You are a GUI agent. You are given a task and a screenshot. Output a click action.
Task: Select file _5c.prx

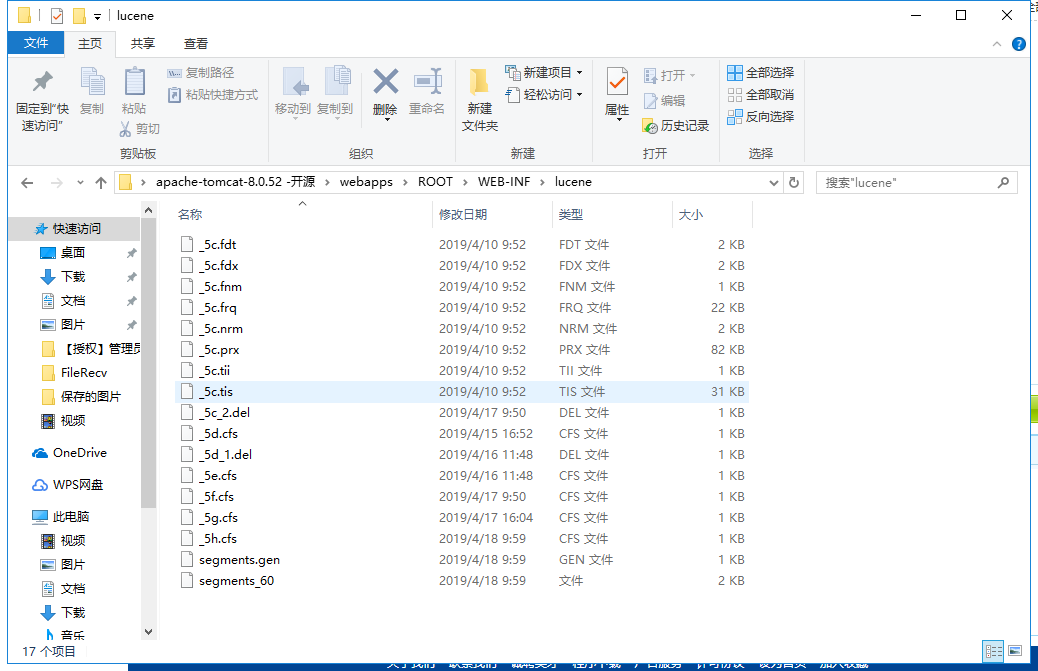(x=462, y=350)
